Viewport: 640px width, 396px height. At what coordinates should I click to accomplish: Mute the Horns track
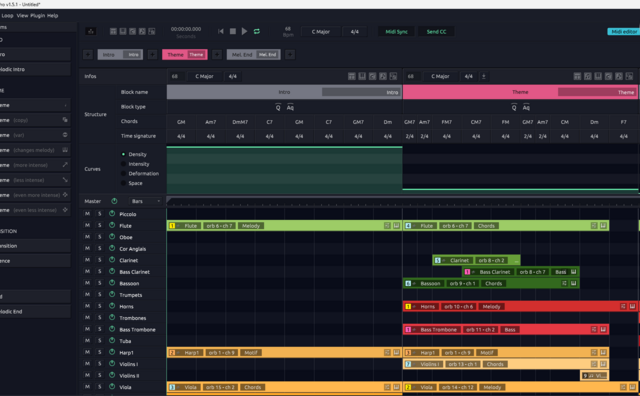click(x=87, y=306)
